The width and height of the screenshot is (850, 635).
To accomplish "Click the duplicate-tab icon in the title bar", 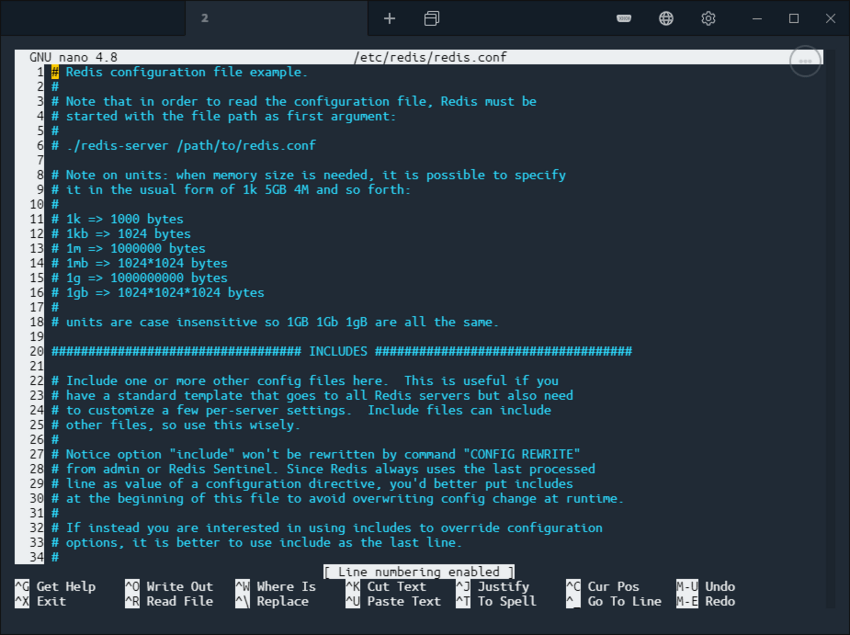I will point(431,17).
